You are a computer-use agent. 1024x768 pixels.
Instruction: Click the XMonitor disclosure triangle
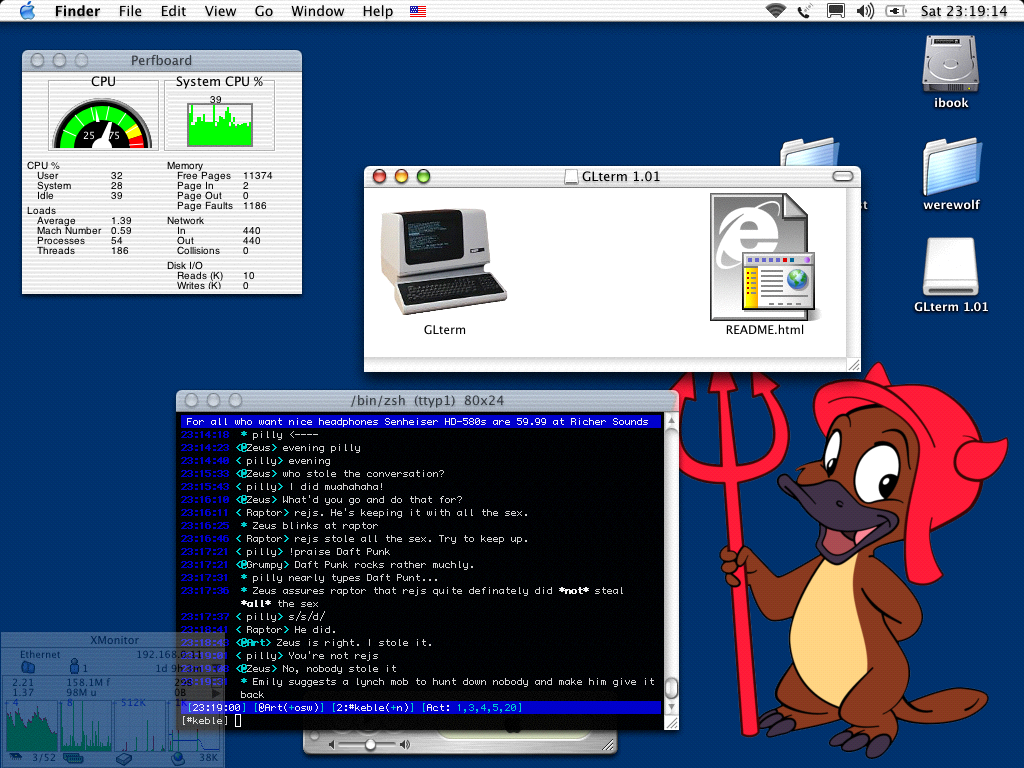(214, 693)
